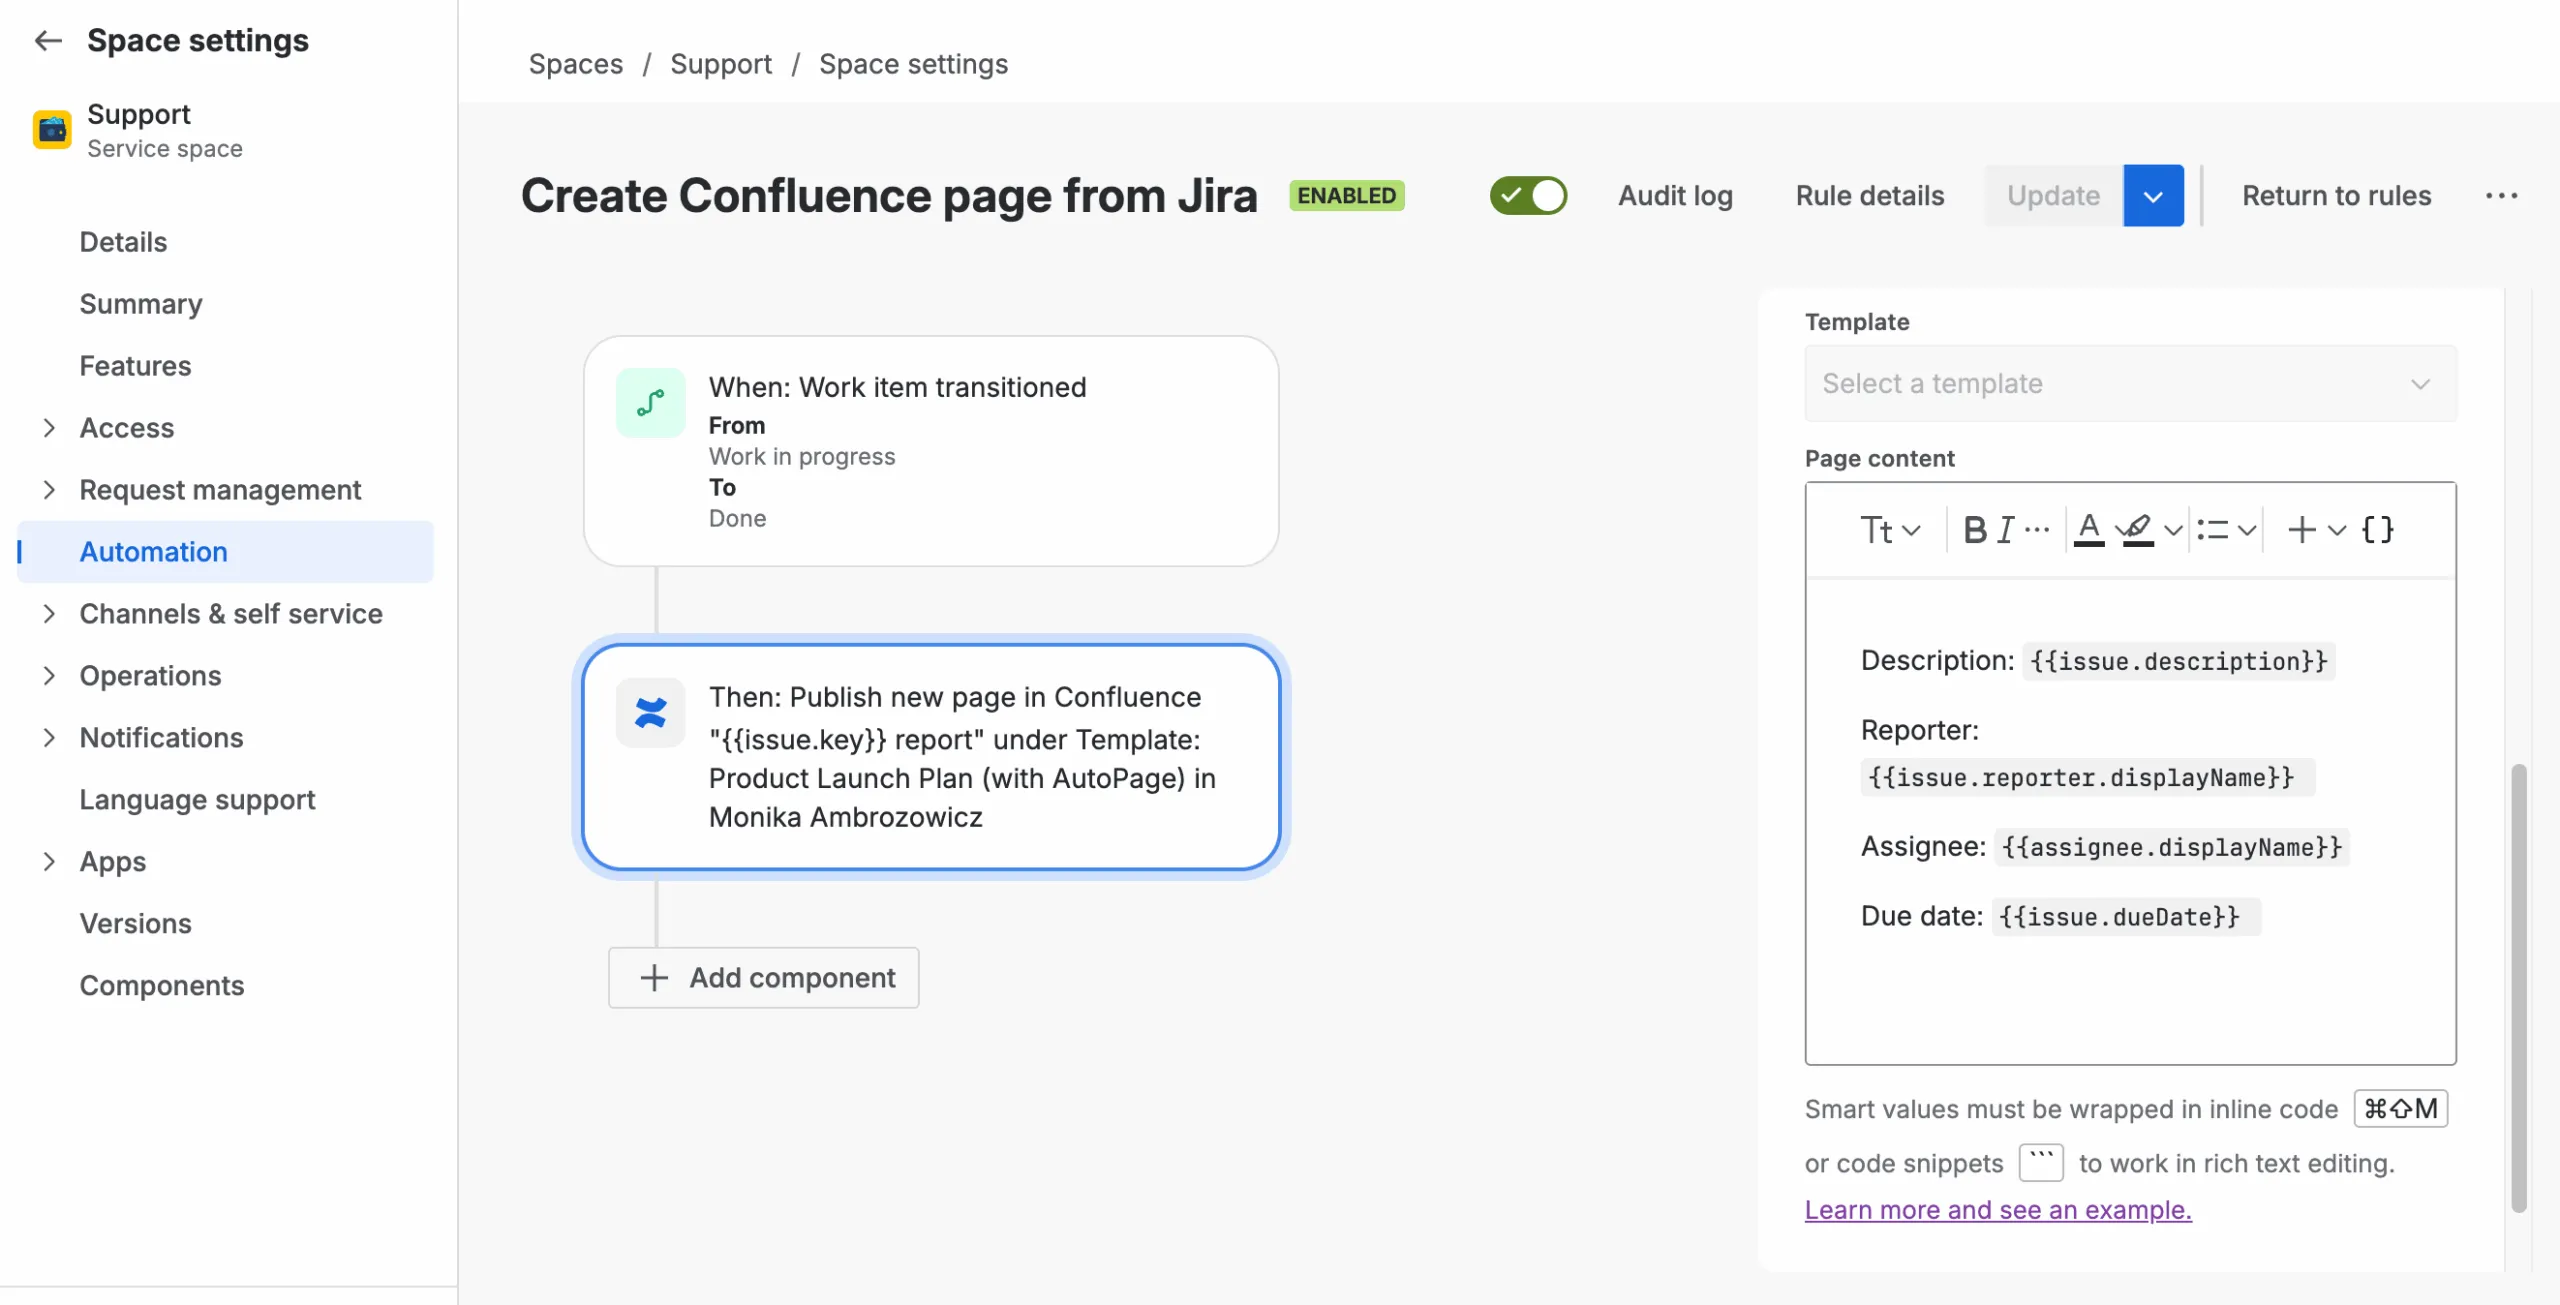
Task: Open Details settings page
Action: (123, 242)
